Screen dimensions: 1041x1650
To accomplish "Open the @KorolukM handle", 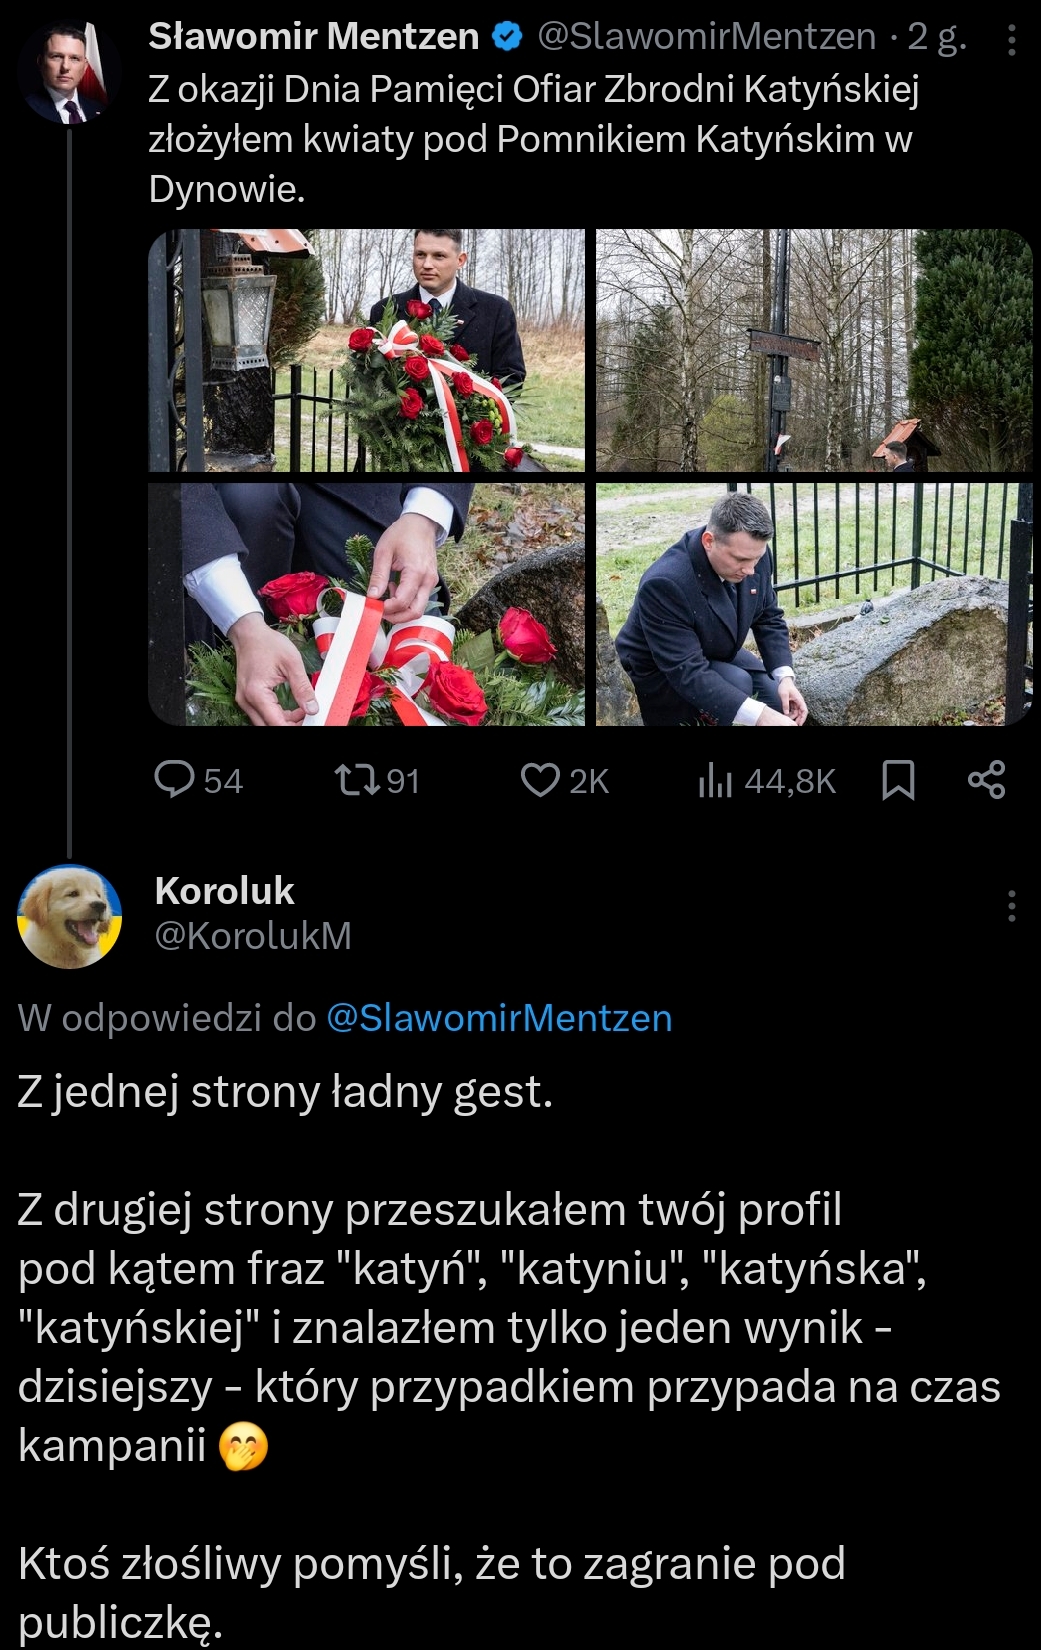I will pos(254,936).
